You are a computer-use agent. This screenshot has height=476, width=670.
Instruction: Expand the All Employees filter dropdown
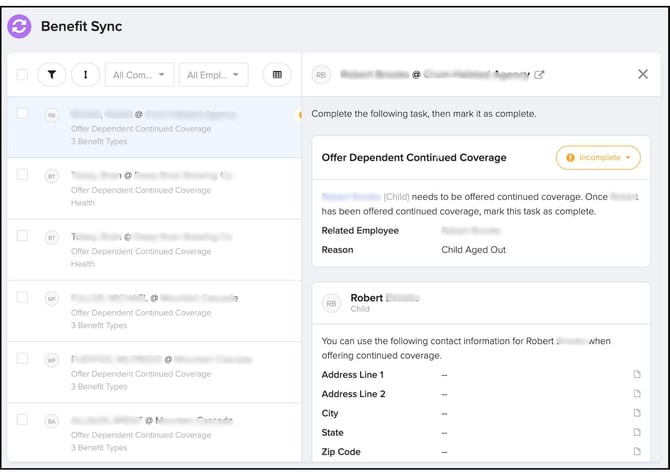[211, 75]
